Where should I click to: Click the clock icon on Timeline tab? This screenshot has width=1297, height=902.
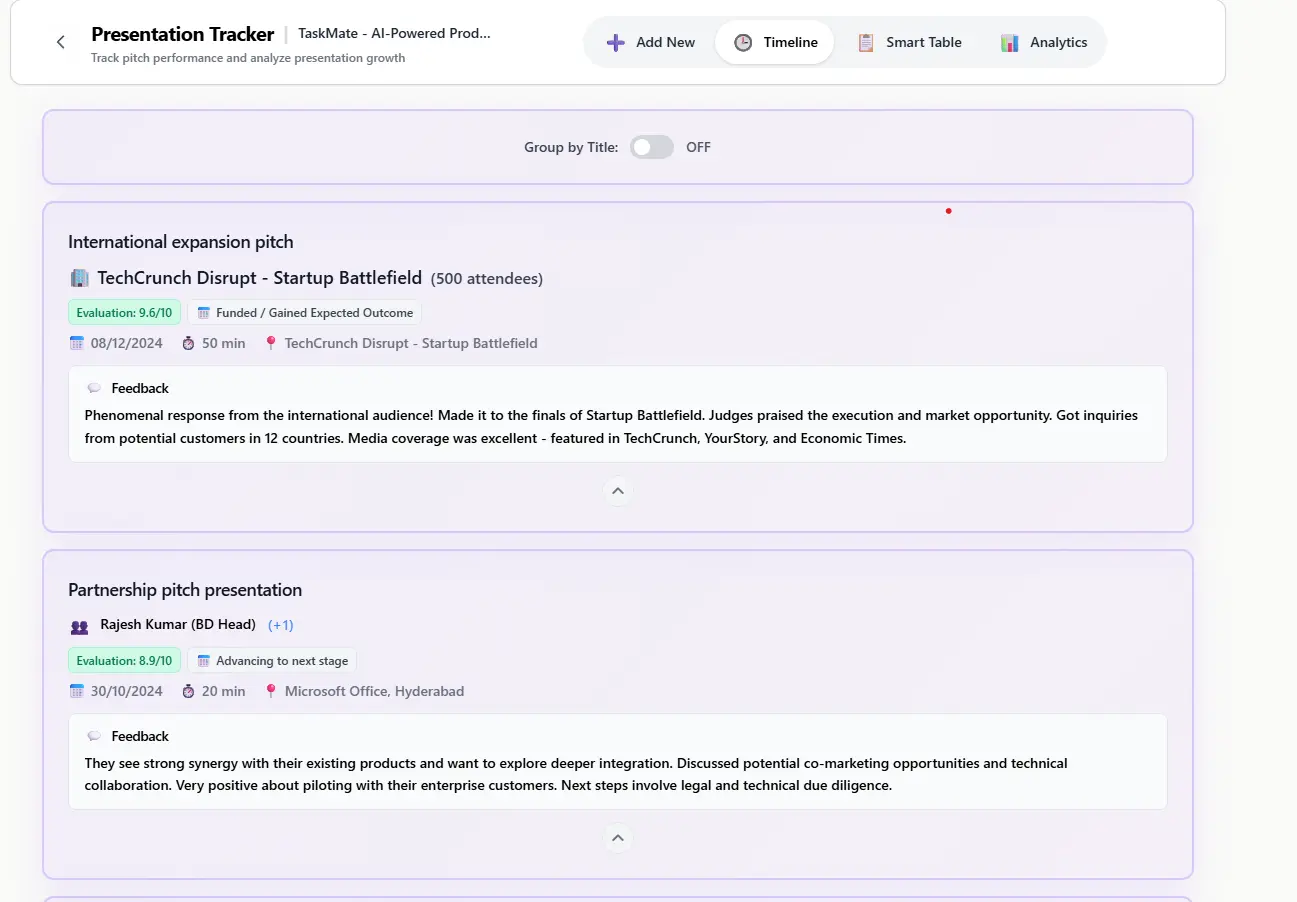click(x=743, y=43)
